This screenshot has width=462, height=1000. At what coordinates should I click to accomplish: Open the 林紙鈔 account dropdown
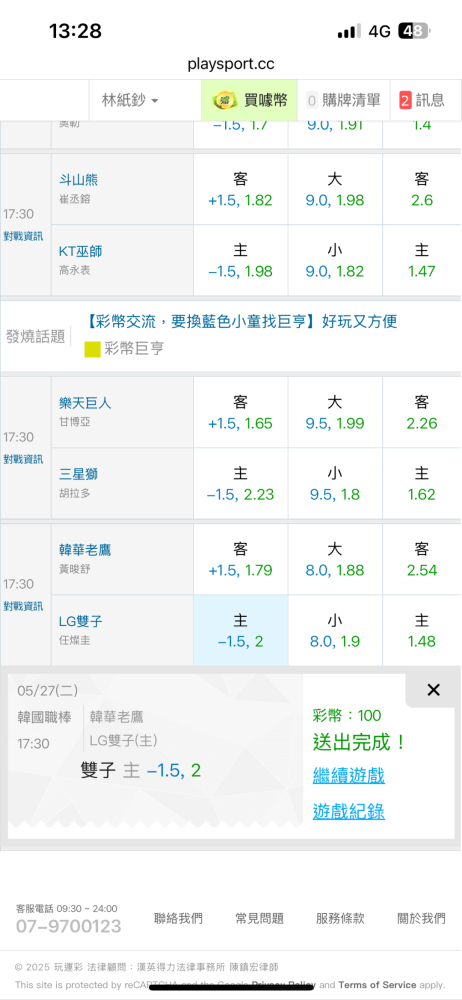pyautogui.click(x=130, y=100)
